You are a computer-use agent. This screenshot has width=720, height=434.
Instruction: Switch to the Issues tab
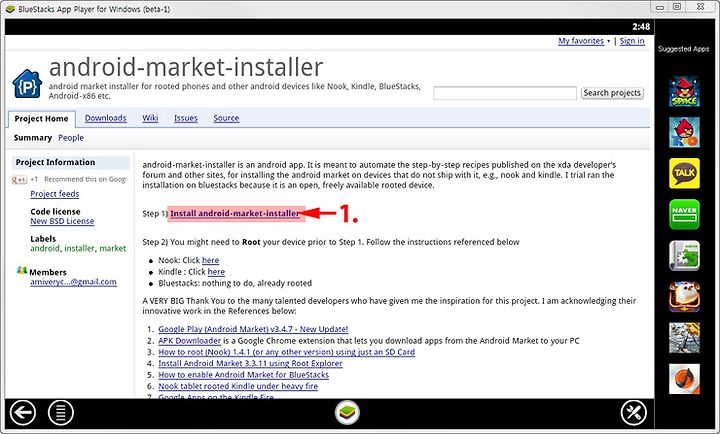point(186,118)
